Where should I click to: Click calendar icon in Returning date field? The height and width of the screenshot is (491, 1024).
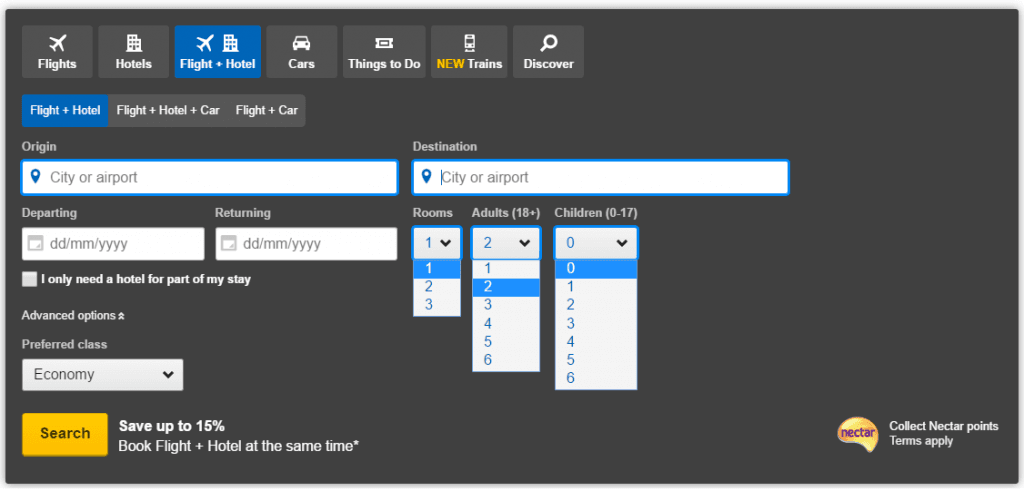229,244
